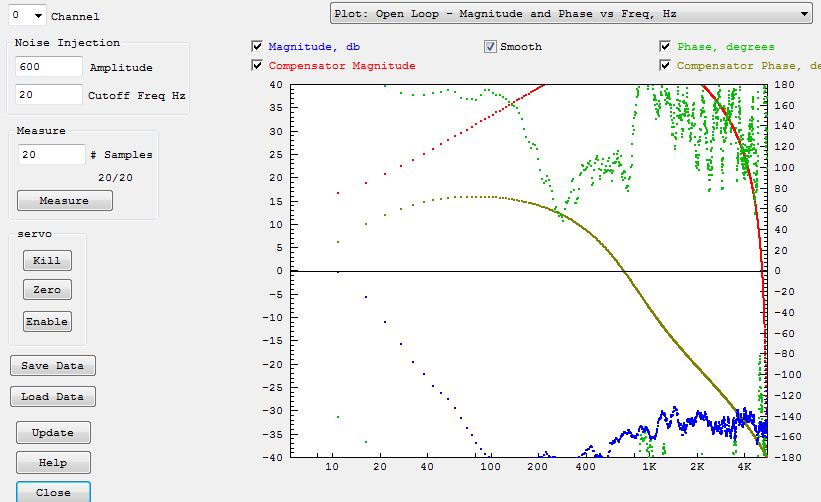Open the Help button
This screenshot has width=821, height=502.
coord(53,463)
